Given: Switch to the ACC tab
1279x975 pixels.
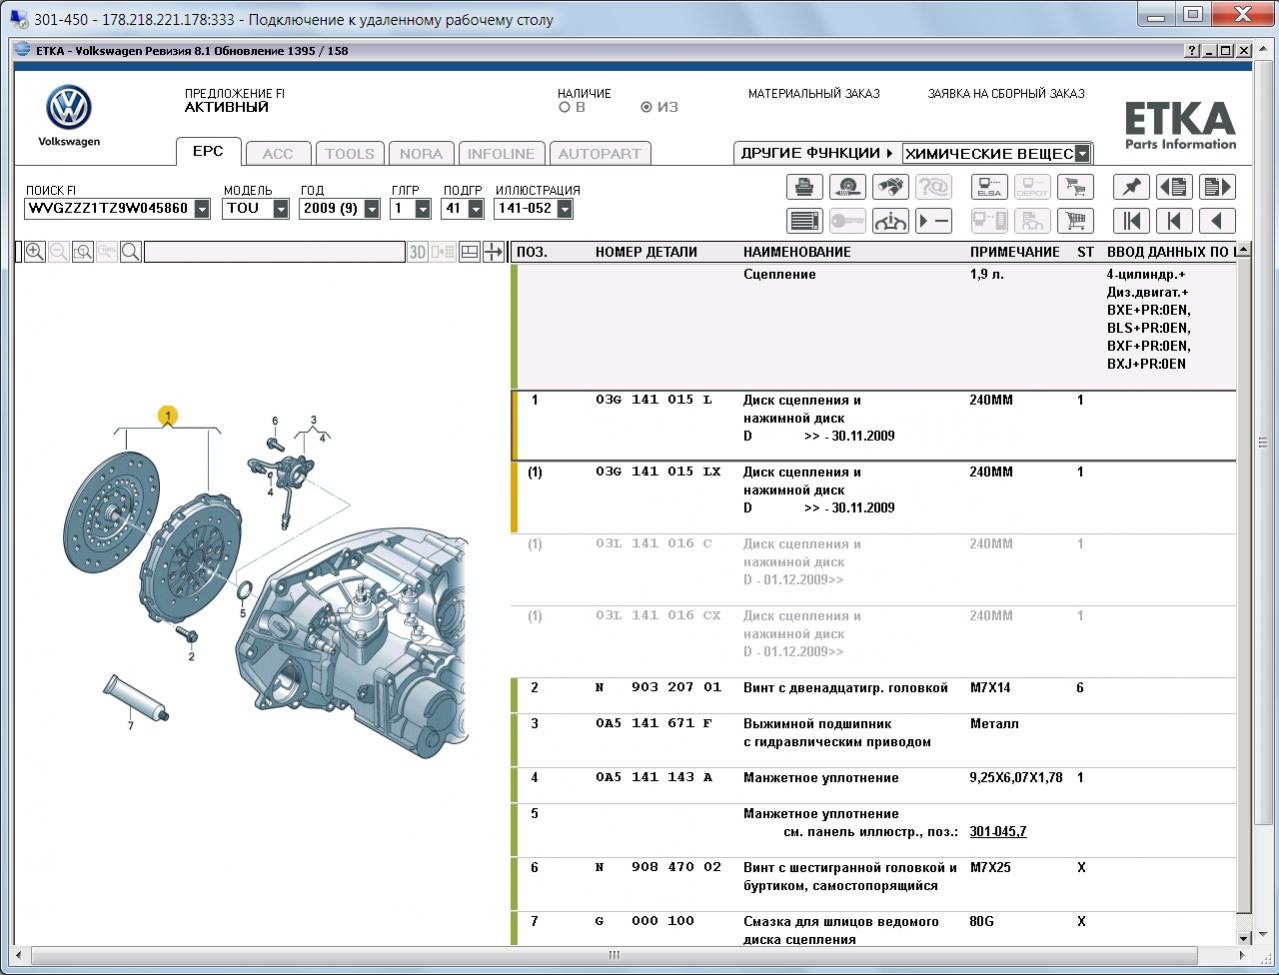Looking at the screenshot, I should 278,154.
